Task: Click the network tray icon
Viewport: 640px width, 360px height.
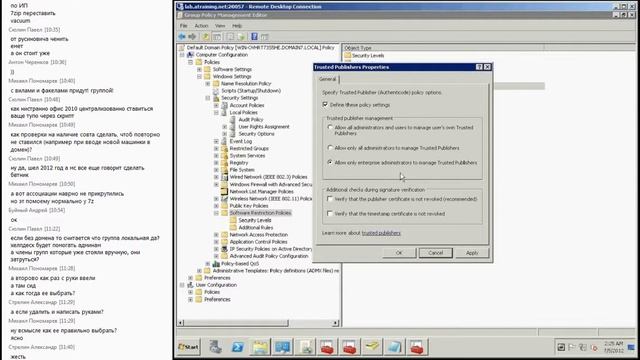Action: pos(583,347)
